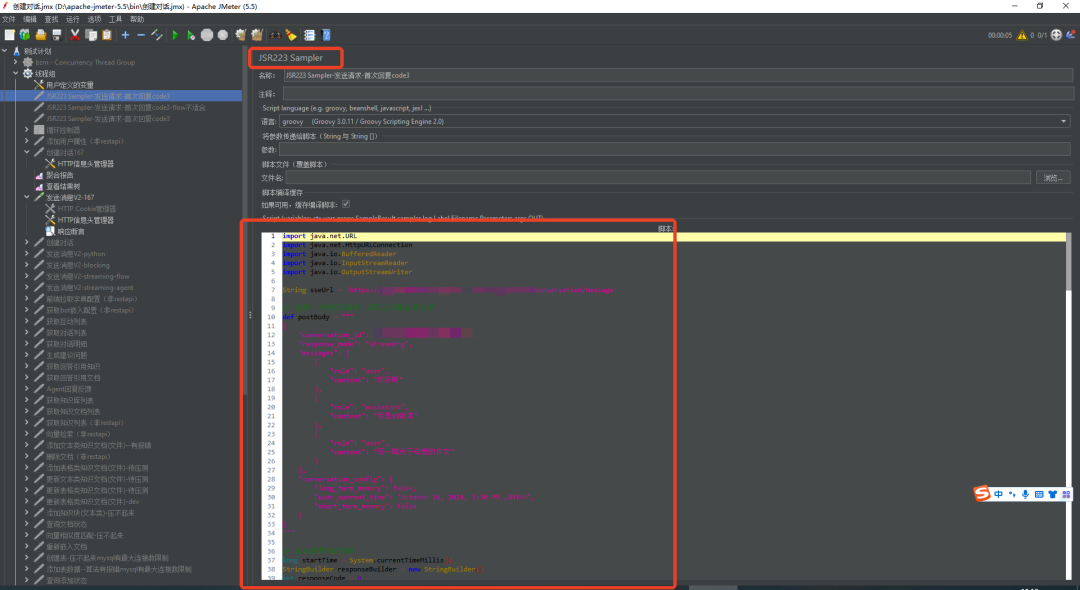Expand the 循环控制器 tree node
This screenshot has height=590, width=1080.
(27, 129)
